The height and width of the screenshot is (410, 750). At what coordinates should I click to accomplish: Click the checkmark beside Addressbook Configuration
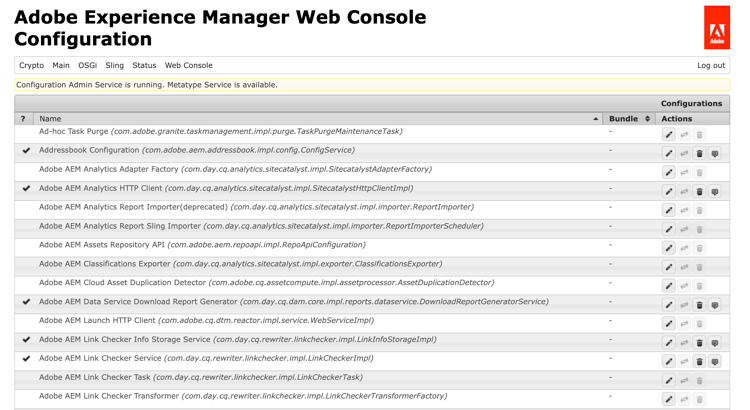[26, 150]
